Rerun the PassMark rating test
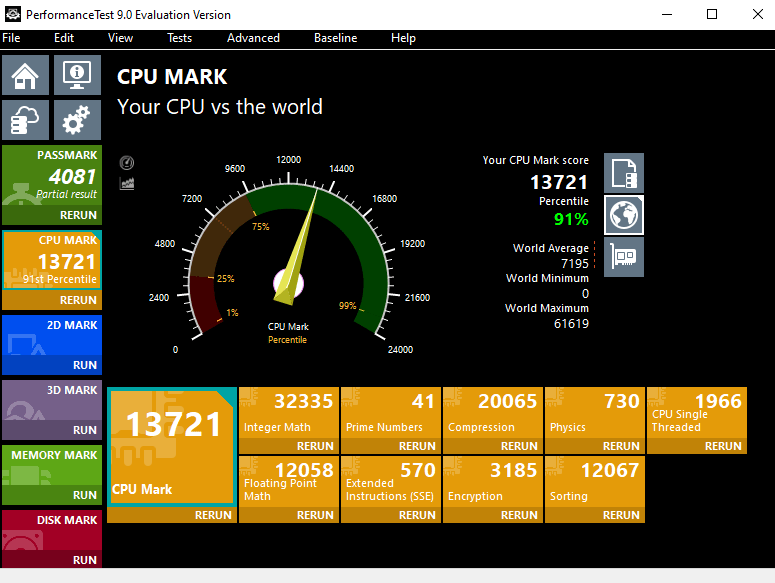 point(52,215)
